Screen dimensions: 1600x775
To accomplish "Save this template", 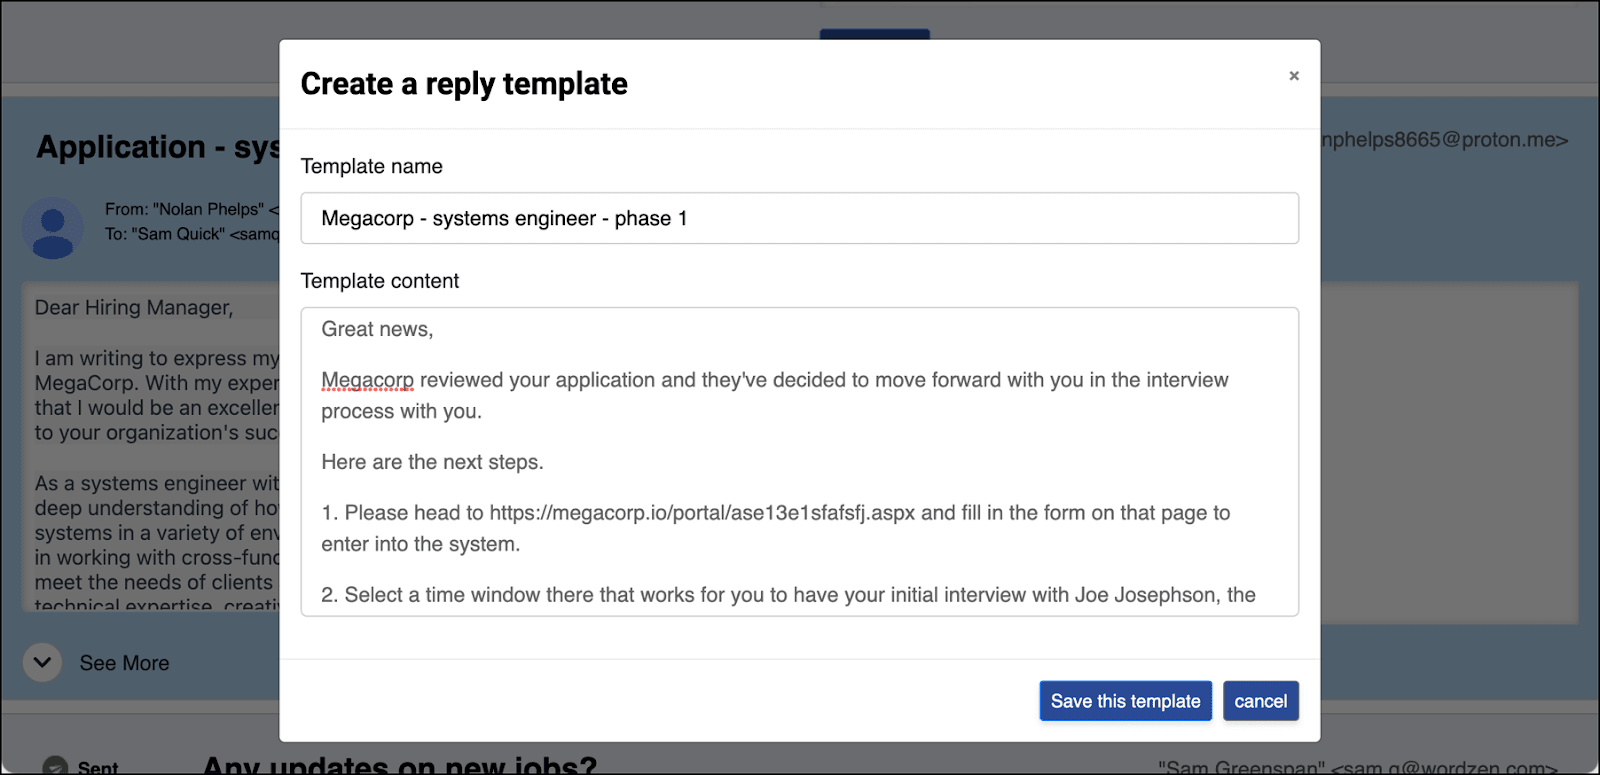I will tap(1125, 701).
